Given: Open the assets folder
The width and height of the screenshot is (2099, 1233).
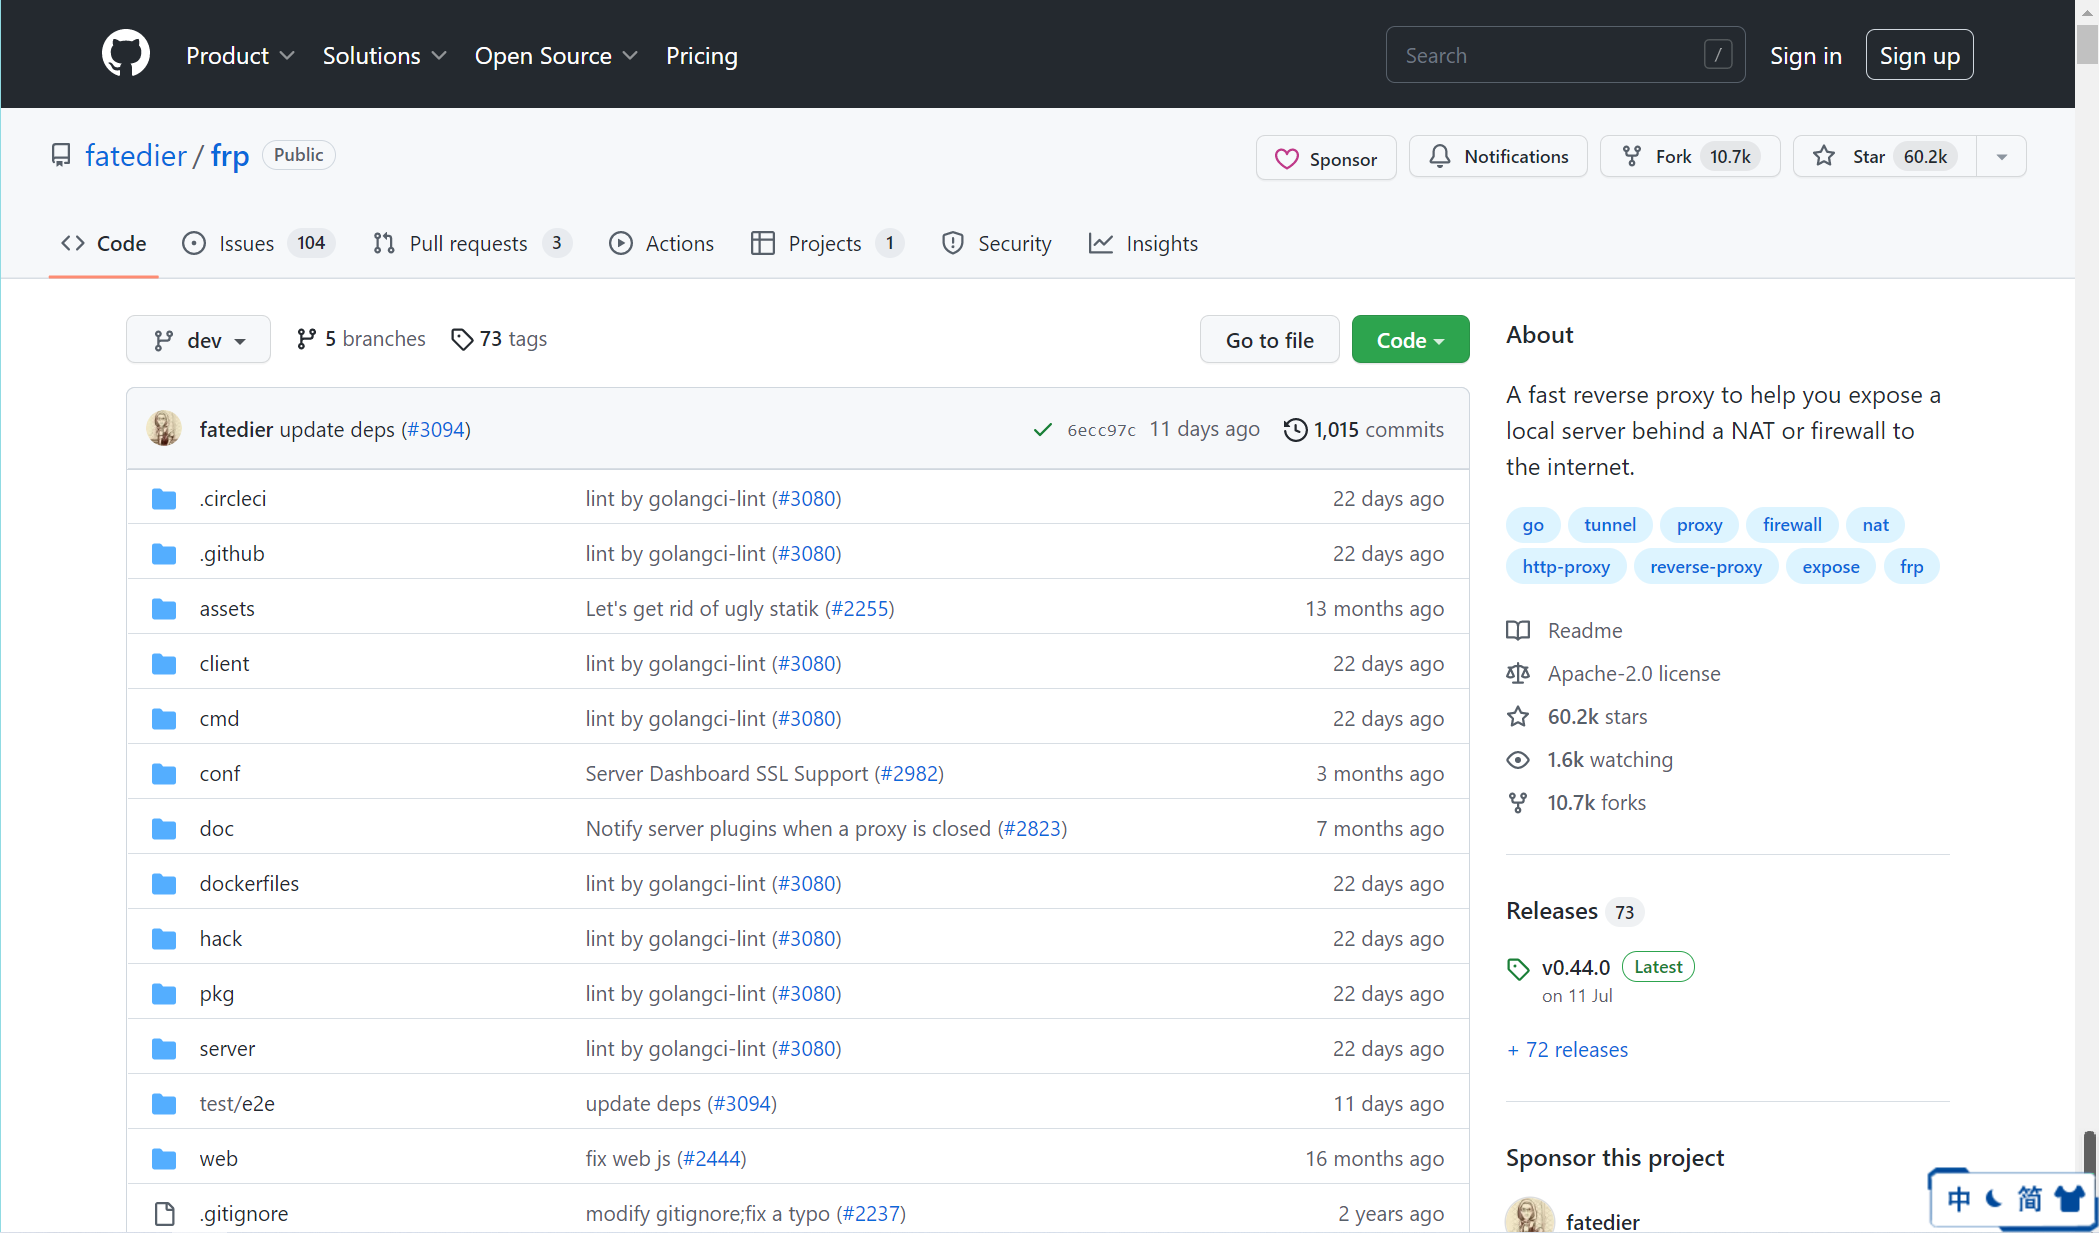Looking at the screenshot, I should (227, 608).
